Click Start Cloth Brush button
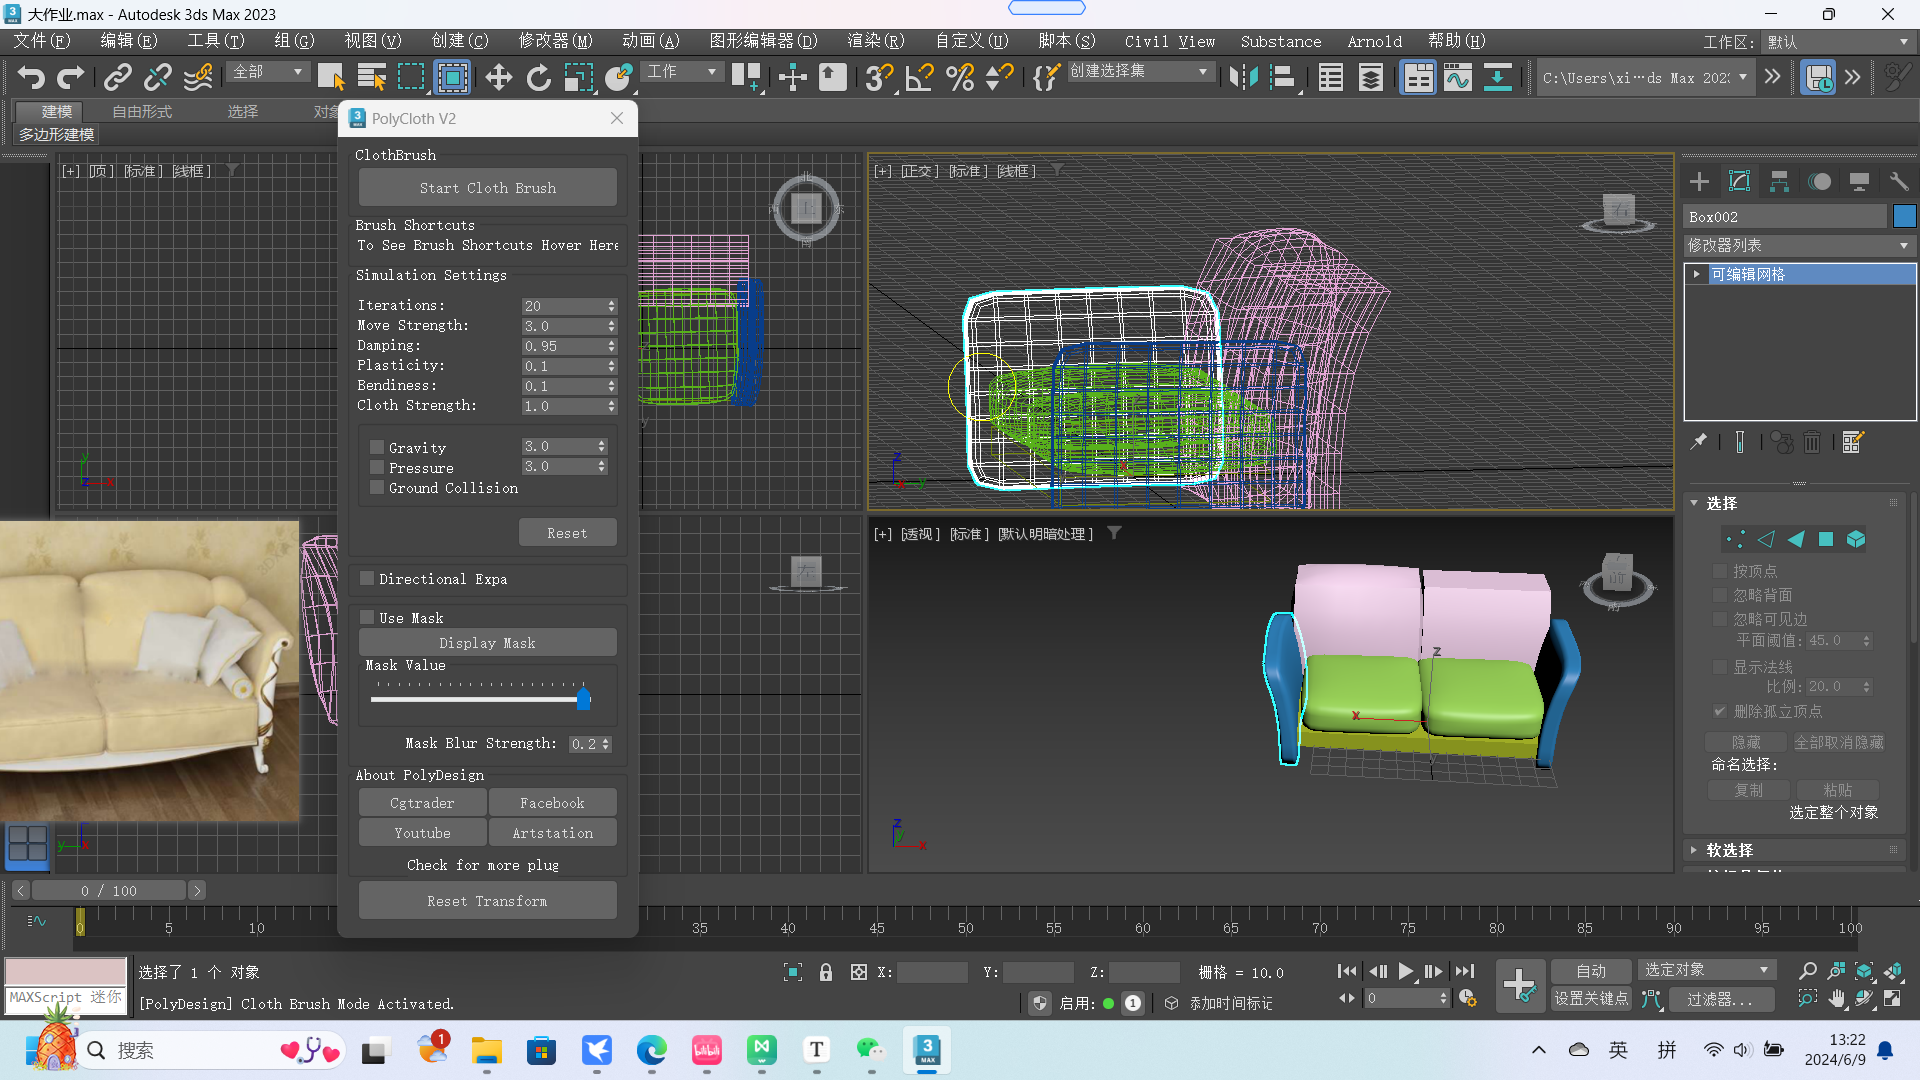 click(488, 187)
